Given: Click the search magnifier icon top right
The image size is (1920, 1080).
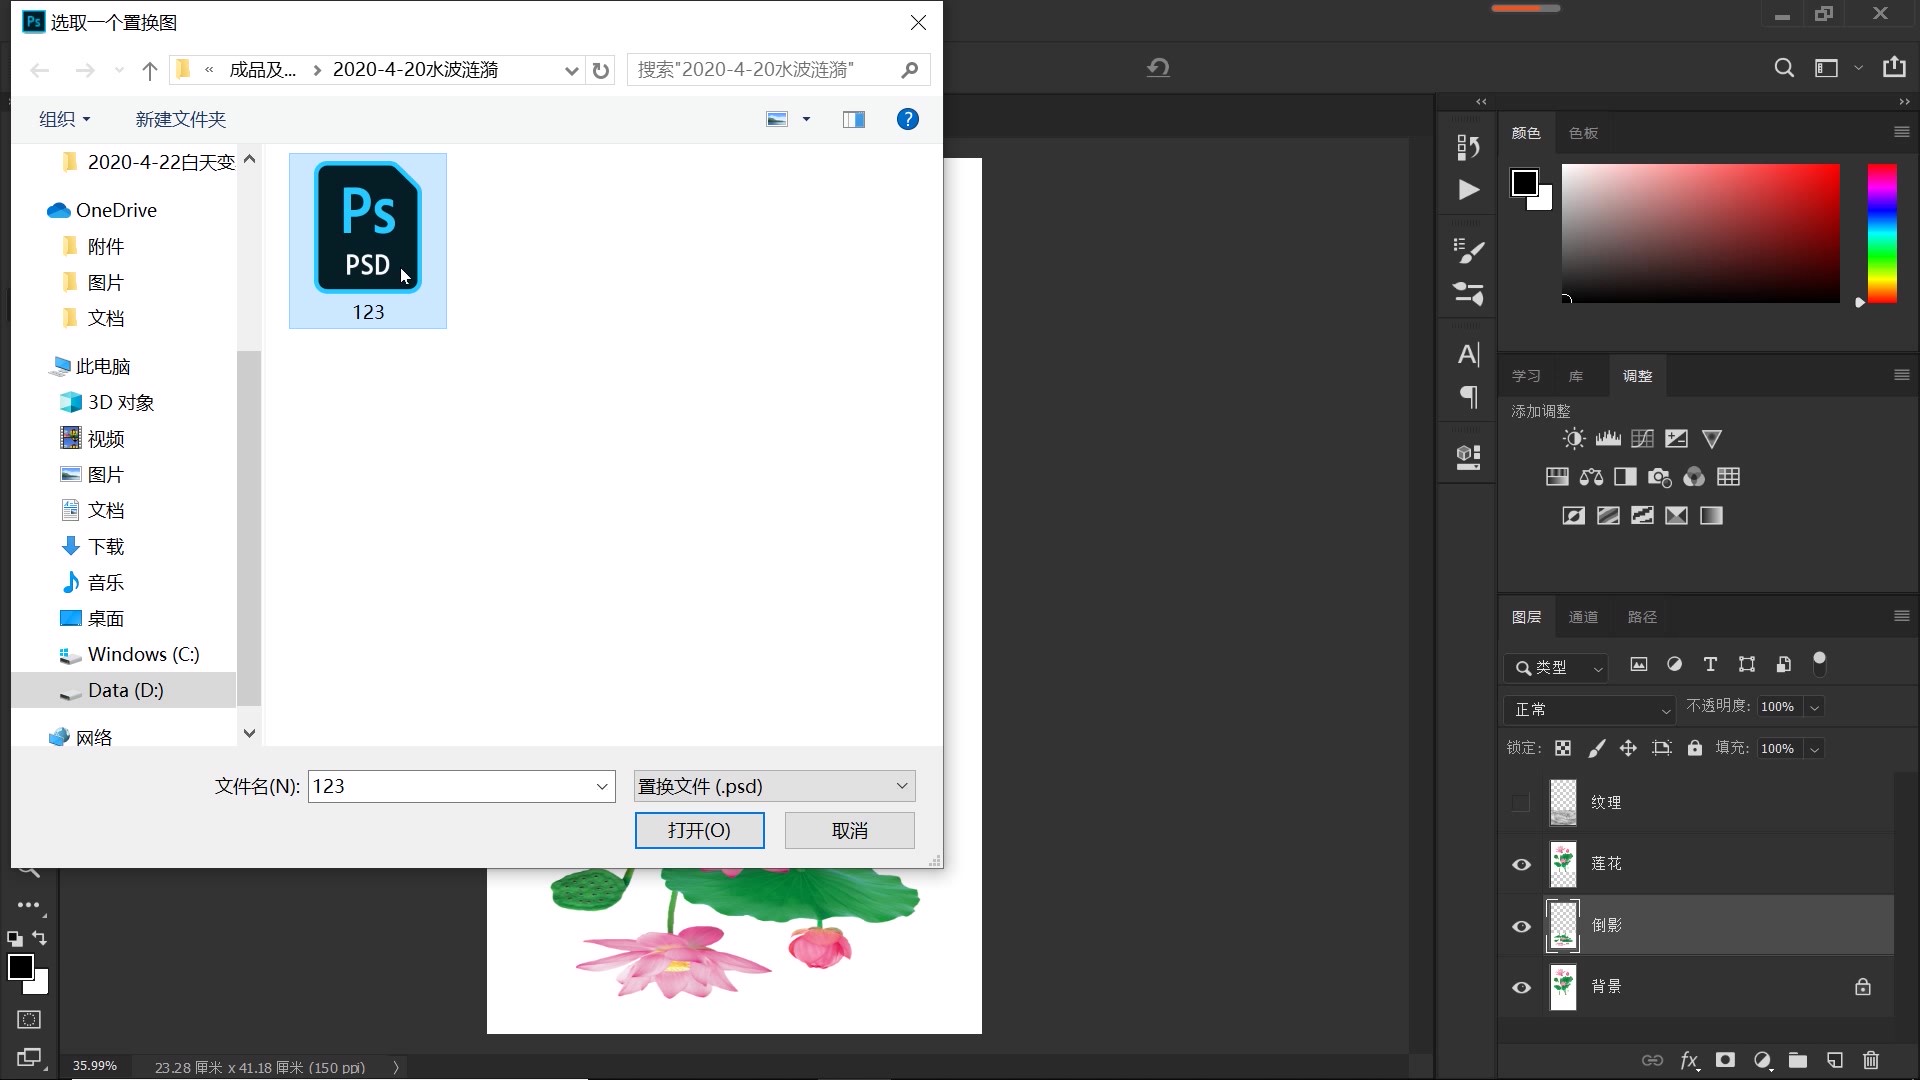Looking at the screenshot, I should point(1783,68).
